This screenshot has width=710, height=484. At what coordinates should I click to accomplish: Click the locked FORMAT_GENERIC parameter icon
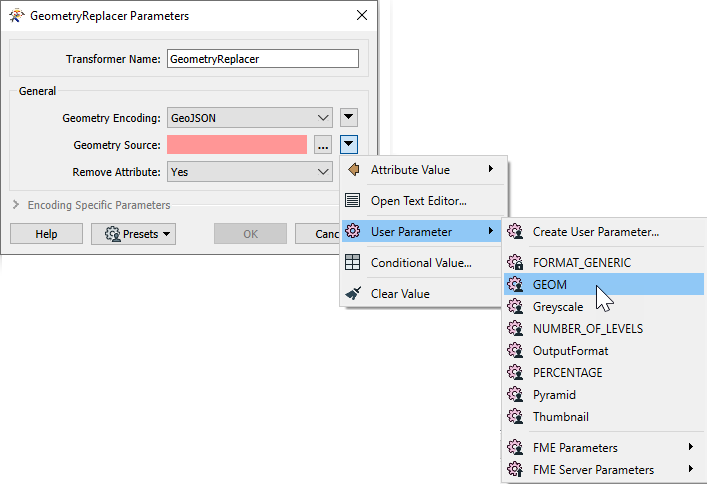(515, 262)
